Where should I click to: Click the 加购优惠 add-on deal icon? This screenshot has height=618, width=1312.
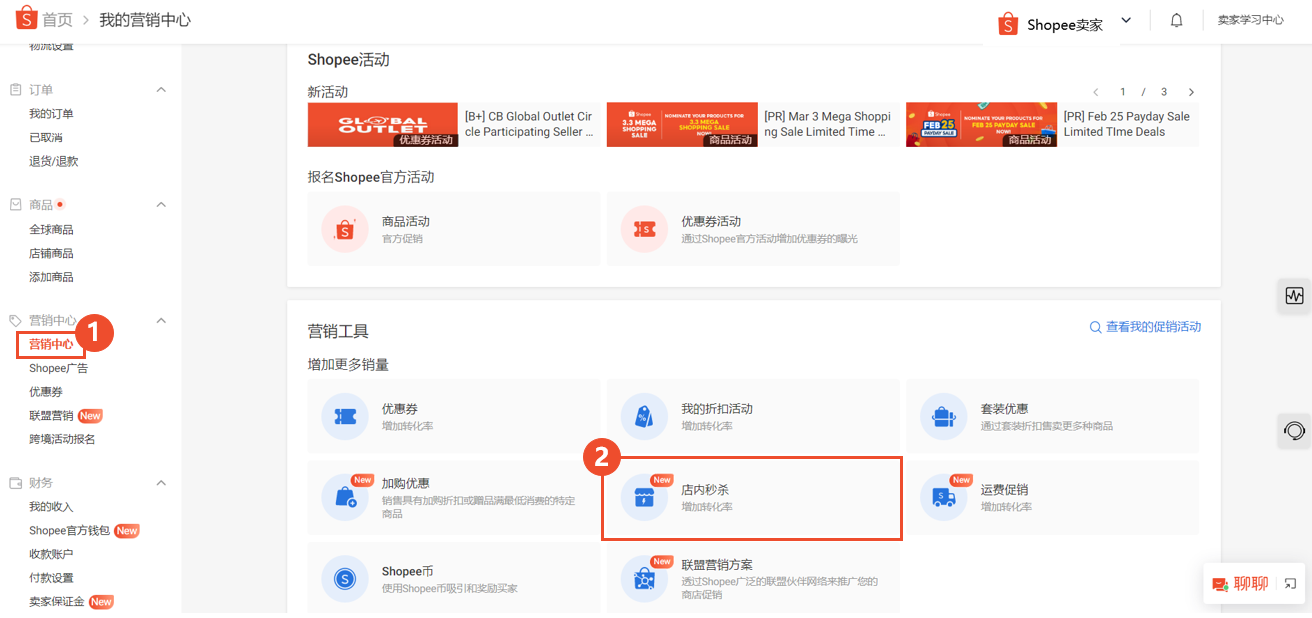(x=345, y=497)
